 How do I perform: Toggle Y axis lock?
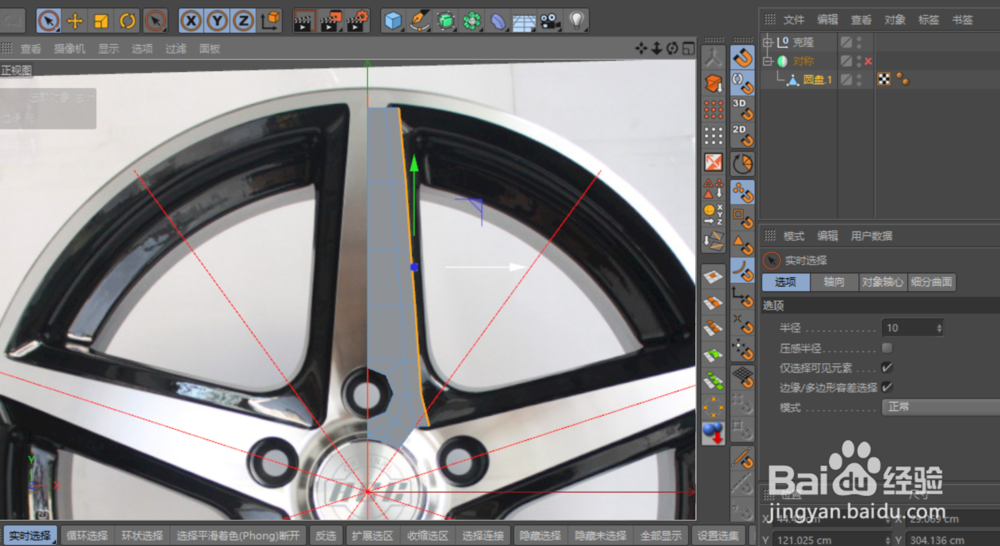[x=217, y=21]
